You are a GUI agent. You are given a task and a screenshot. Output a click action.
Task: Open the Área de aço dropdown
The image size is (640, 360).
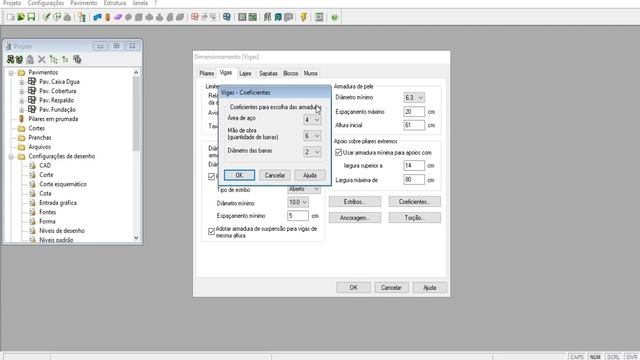coord(312,120)
